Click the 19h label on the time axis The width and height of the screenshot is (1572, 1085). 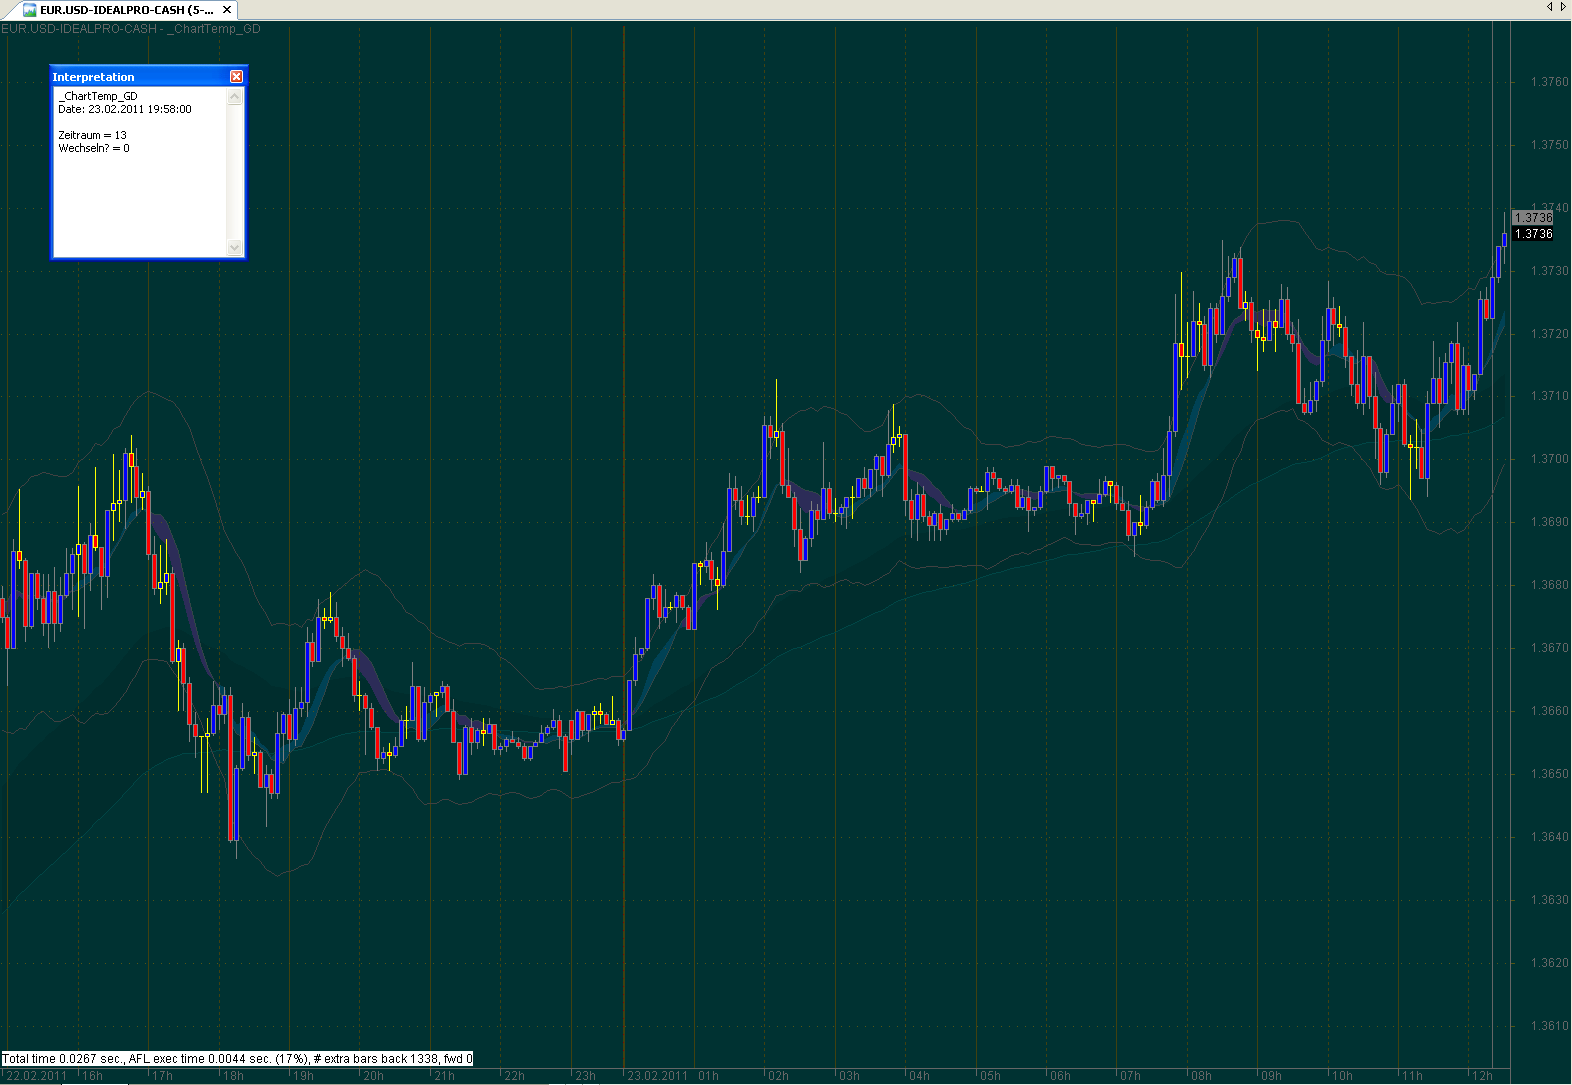click(x=304, y=1076)
